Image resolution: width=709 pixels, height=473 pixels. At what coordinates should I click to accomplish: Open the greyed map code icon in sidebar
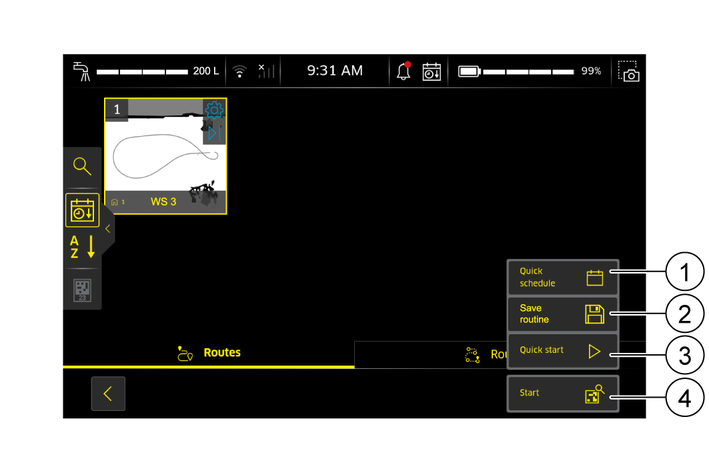(x=82, y=290)
